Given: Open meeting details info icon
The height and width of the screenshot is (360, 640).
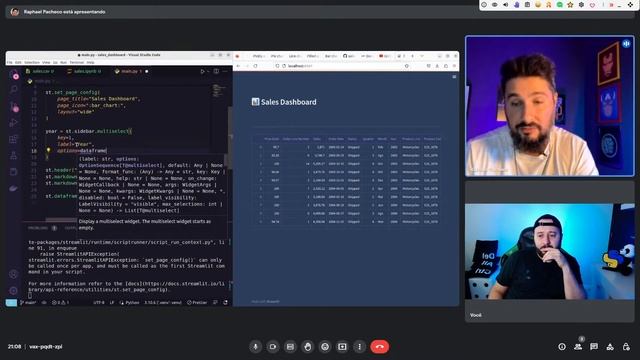Looking at the screenshot, I should pyautogui.click(x=562, y=347).
